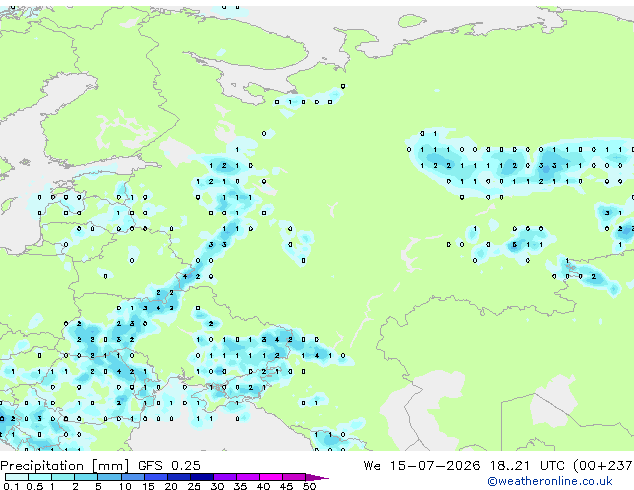The image size is (634, 490).
Task: Click the 1–2 mm legend swatch
Action: click(x=63, y=477)
